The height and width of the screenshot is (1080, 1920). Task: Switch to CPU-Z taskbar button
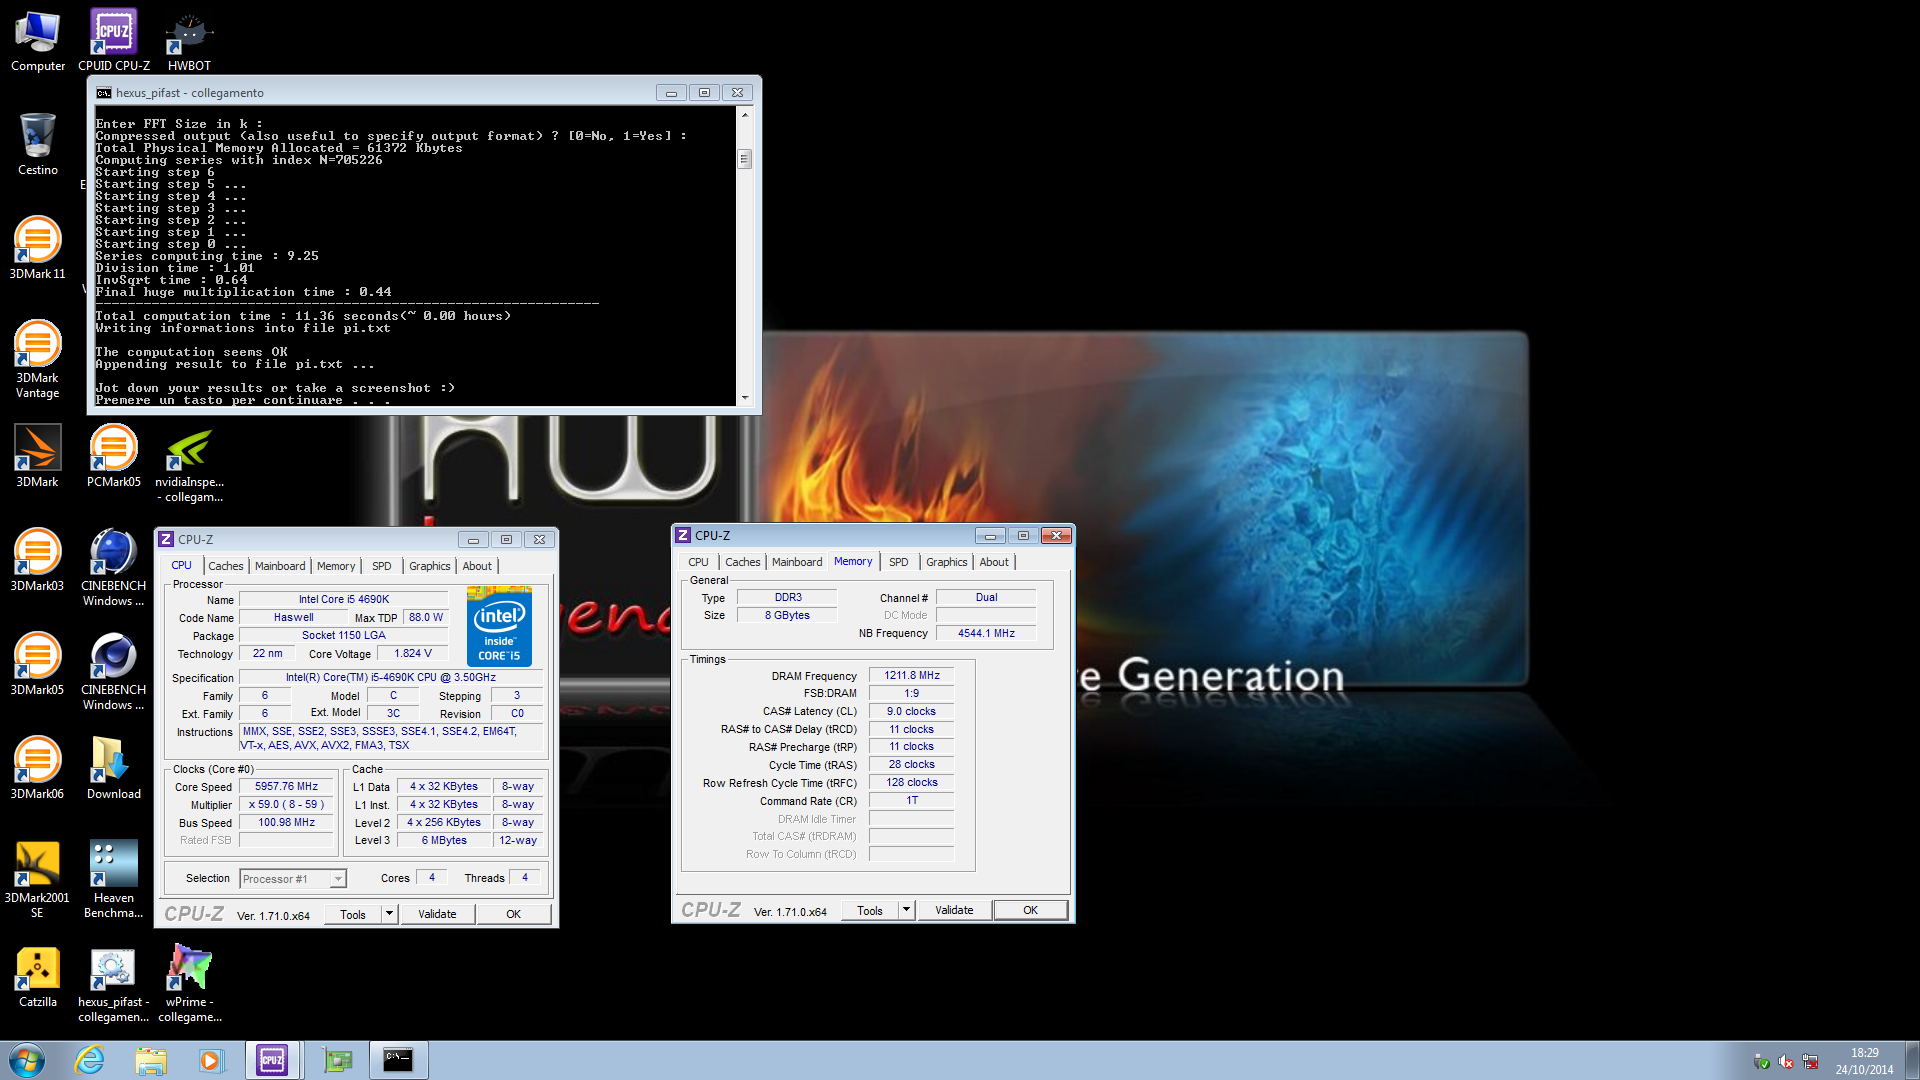[273, 1060]
